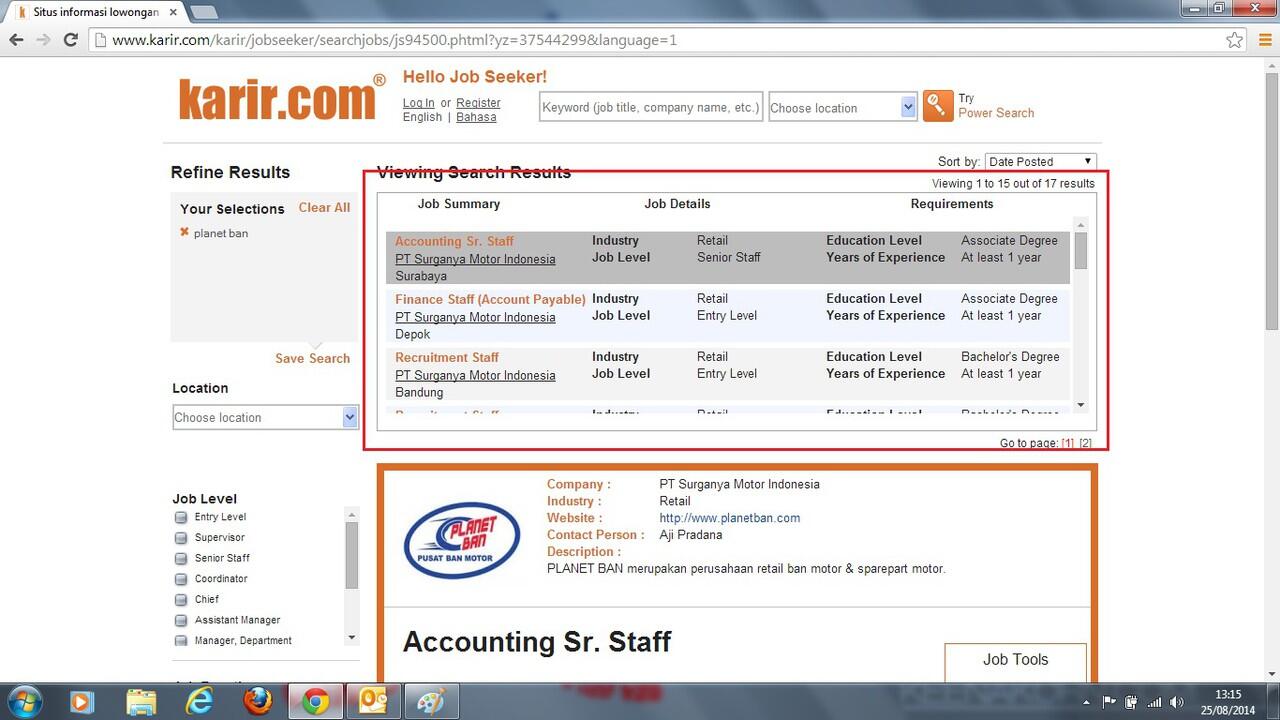Open Accounting Sr. Staff job listing
The image size is (1280, 720).
(x=454, y=241)
